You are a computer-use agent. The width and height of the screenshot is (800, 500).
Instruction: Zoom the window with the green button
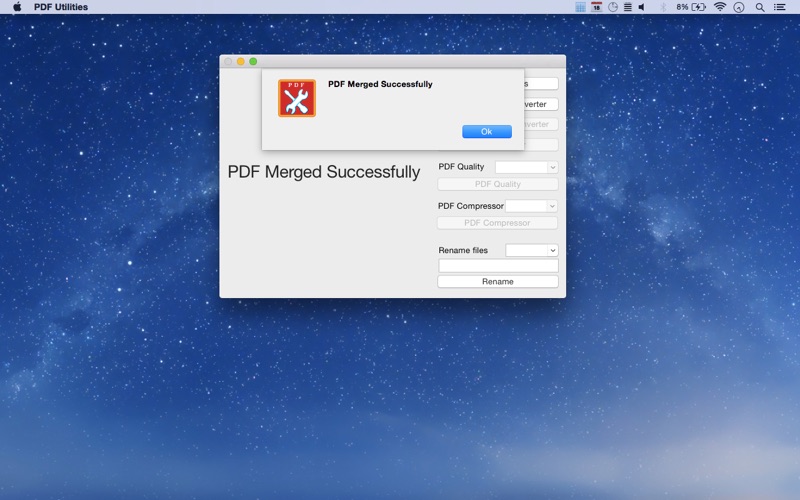click(253, 62)
